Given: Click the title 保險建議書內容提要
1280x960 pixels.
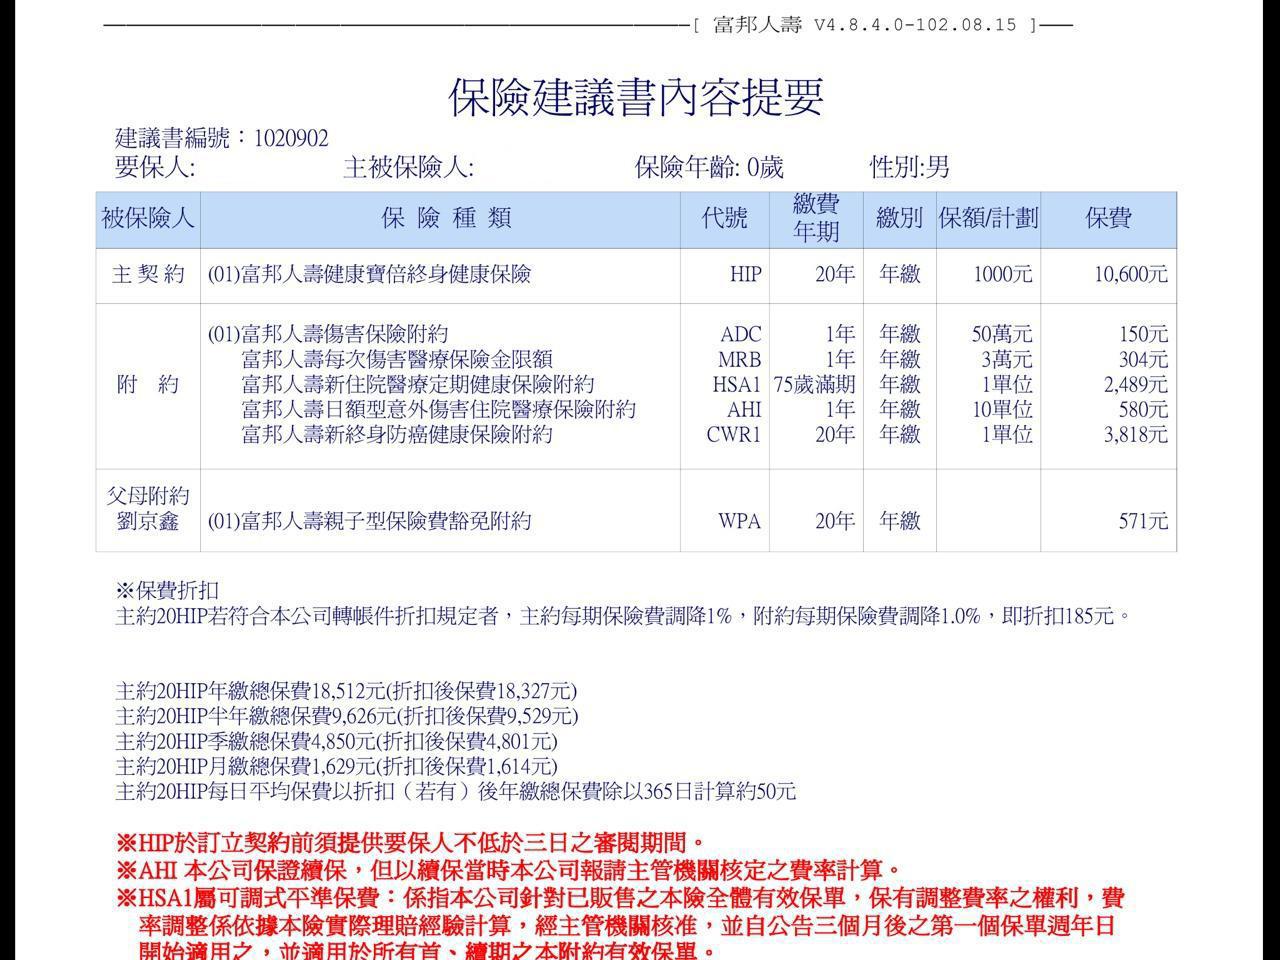Looking at the screenshot, I should point(636,97).
